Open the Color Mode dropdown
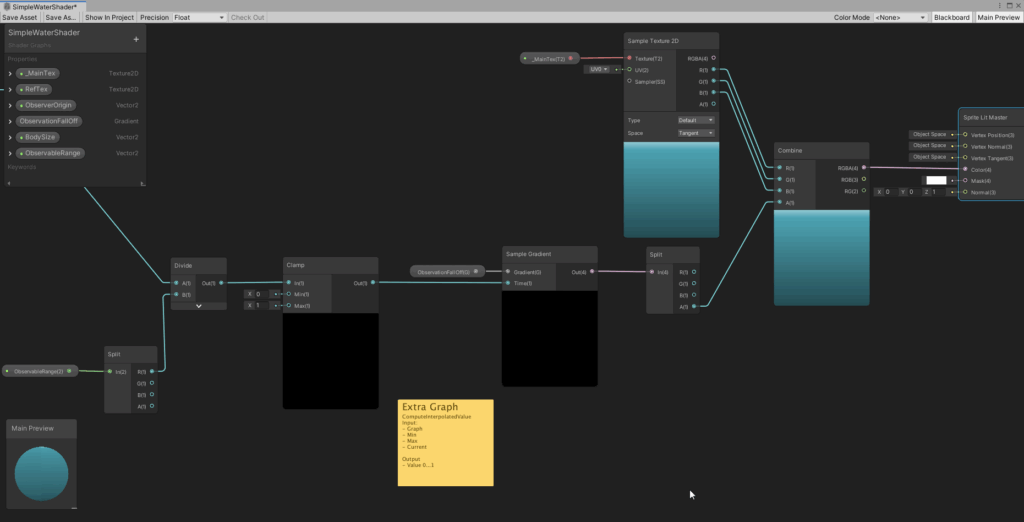This screenshot has height=522, width=1024. click(x=900, y=17)
